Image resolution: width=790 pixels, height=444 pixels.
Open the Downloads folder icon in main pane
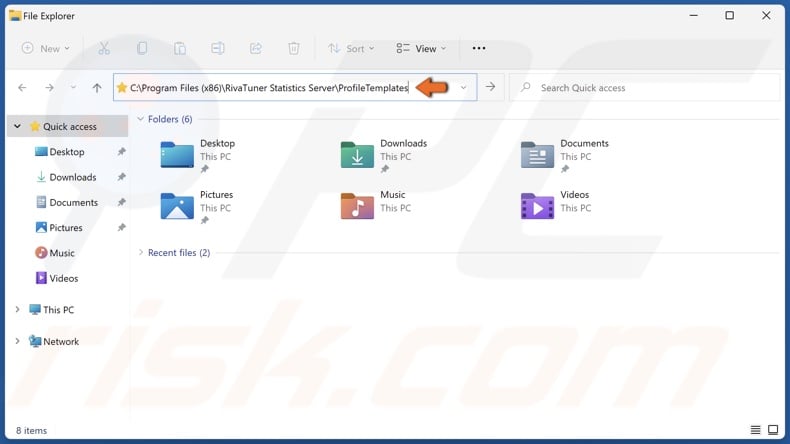pos(357,155)
